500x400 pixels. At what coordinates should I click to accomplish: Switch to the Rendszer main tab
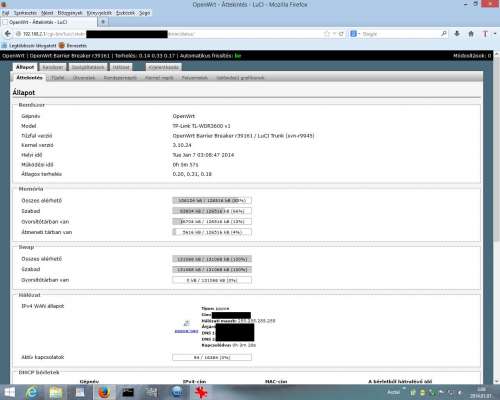53,67
